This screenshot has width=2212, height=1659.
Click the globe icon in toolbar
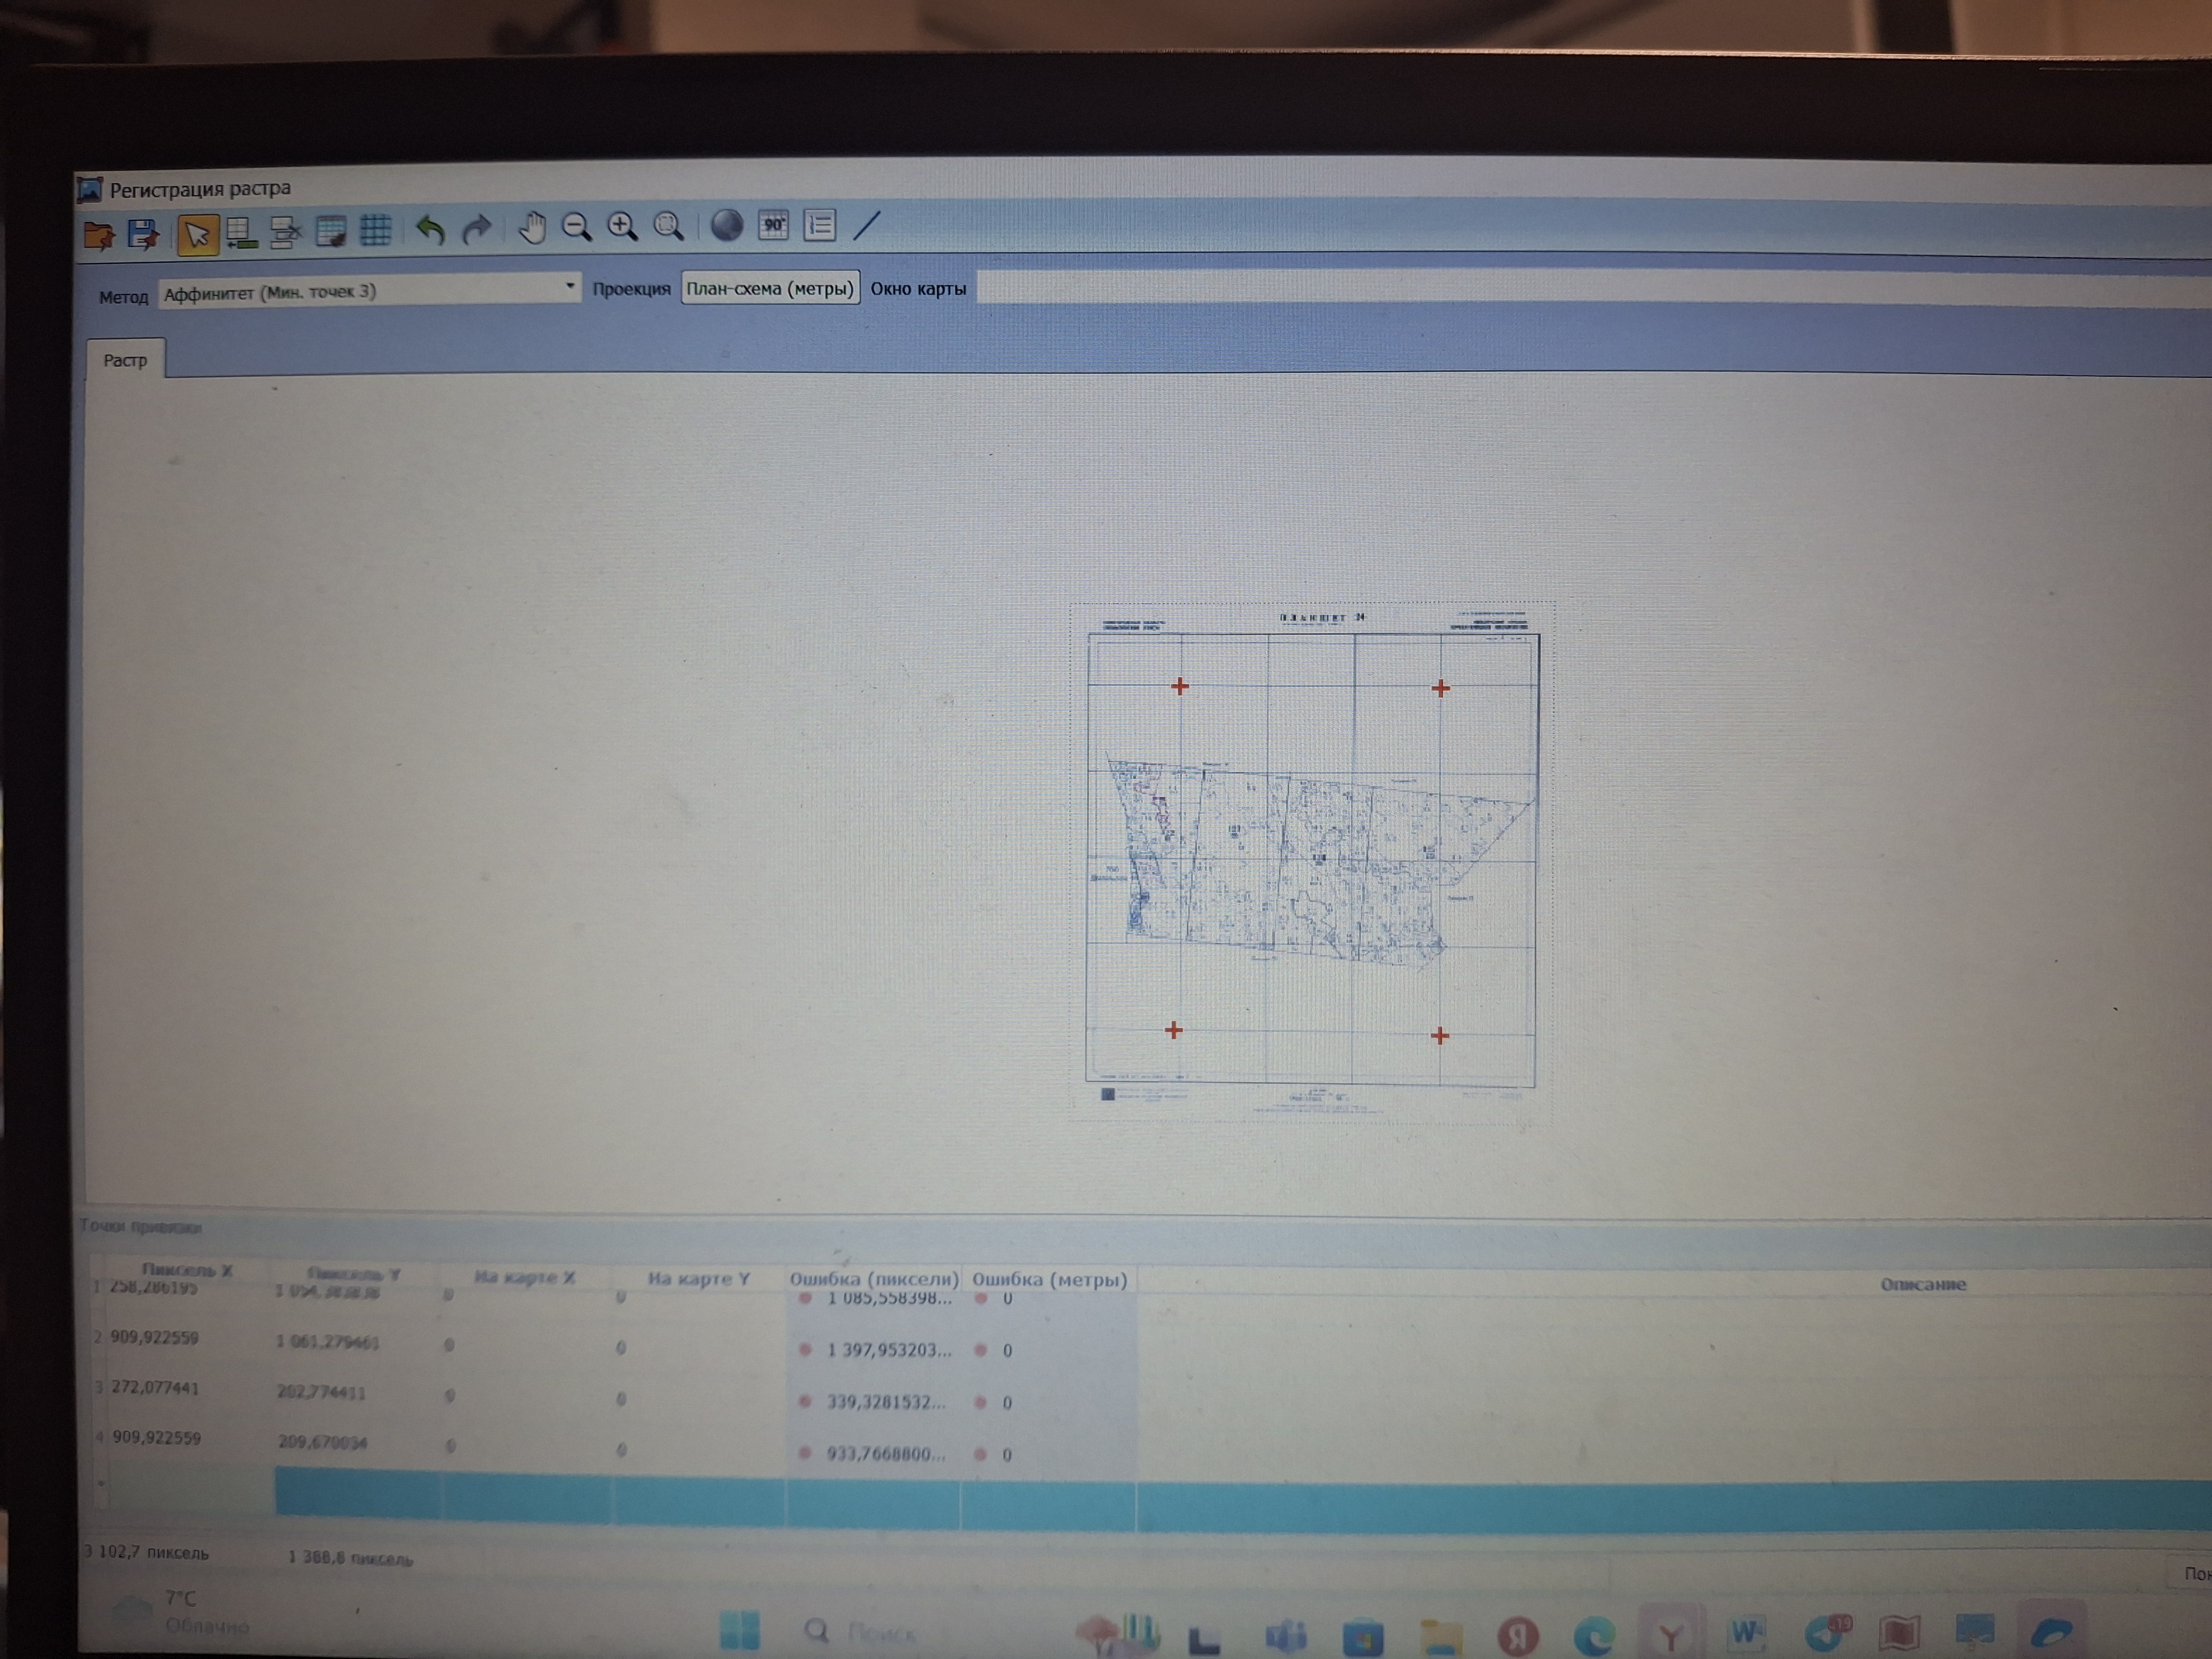(727, 226)
